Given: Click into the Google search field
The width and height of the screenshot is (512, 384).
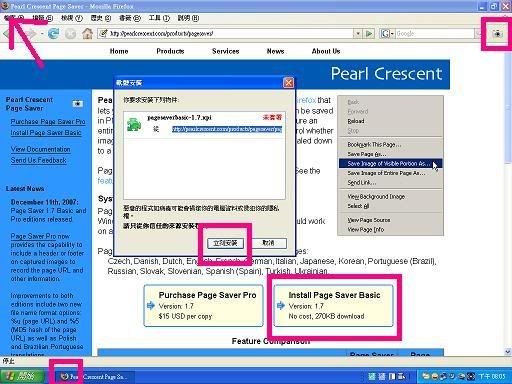Looking at the screenshot, I should pyautogui.click(x=435, y=33).
